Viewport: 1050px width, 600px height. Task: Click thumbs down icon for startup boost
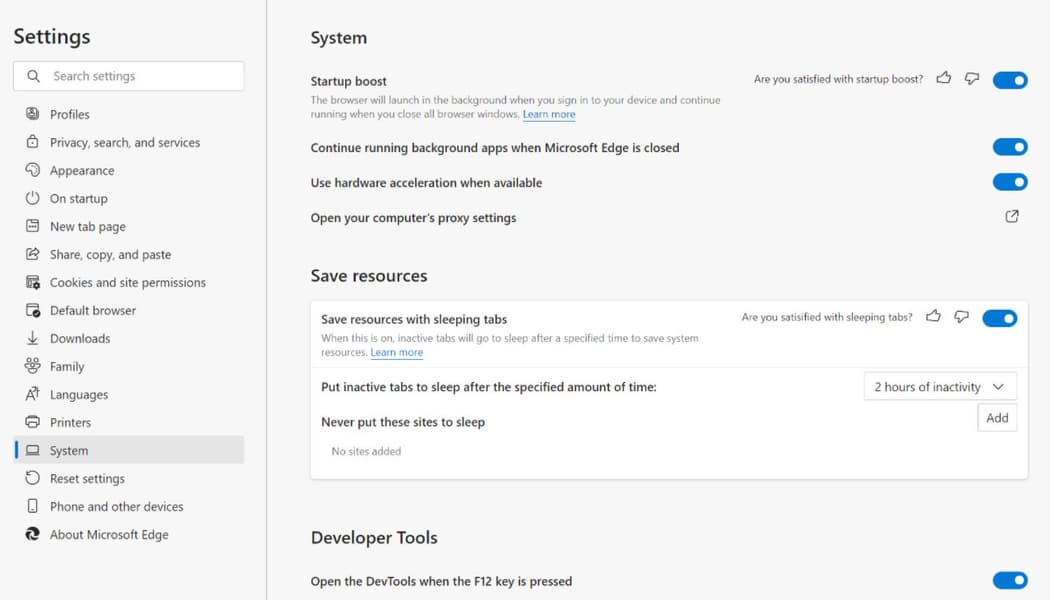(971, 78)
